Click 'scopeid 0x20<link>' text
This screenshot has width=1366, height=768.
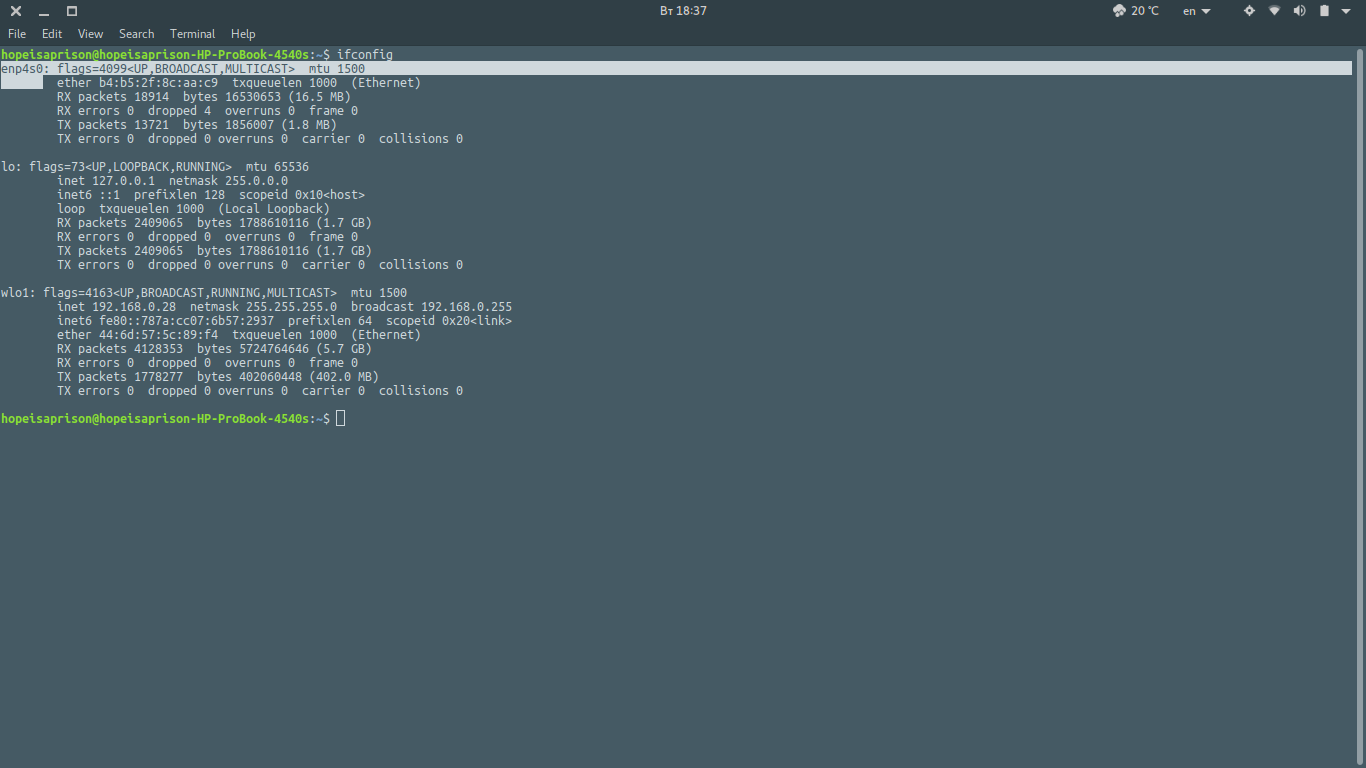(x=449, y=320)
